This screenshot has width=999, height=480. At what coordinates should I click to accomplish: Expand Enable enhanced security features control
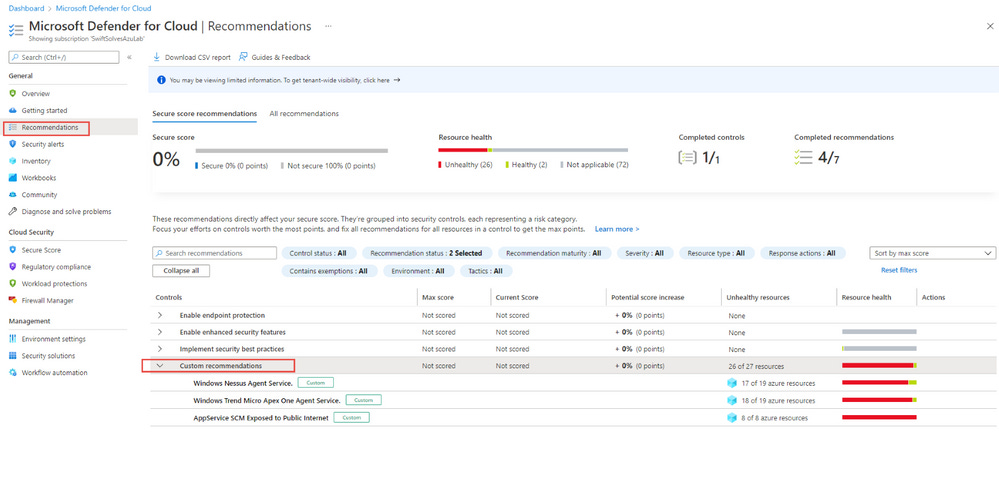[x=160, y=332]
